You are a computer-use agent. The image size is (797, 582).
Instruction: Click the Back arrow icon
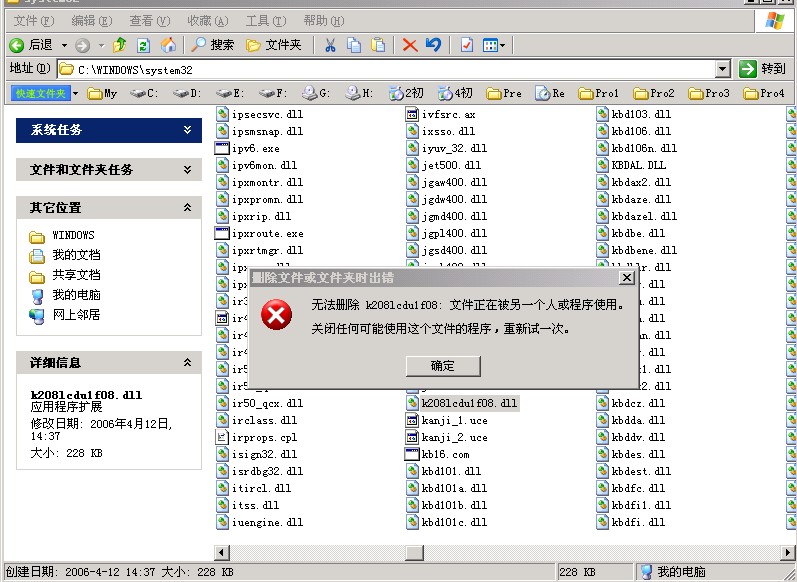tap(17, 45)
